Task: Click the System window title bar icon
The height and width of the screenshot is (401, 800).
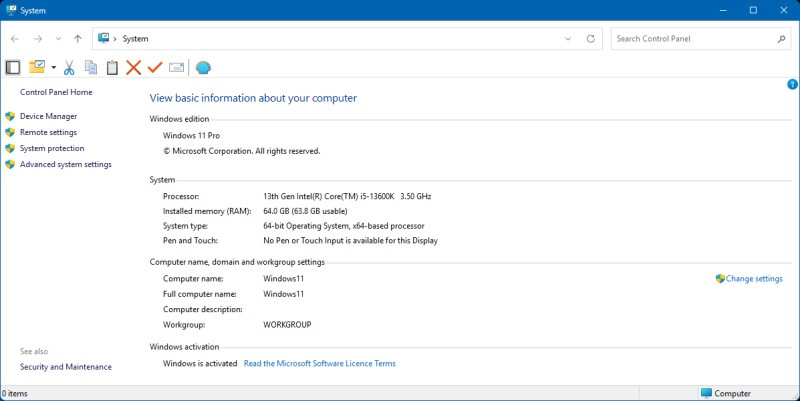Action: tap(11, 10)
